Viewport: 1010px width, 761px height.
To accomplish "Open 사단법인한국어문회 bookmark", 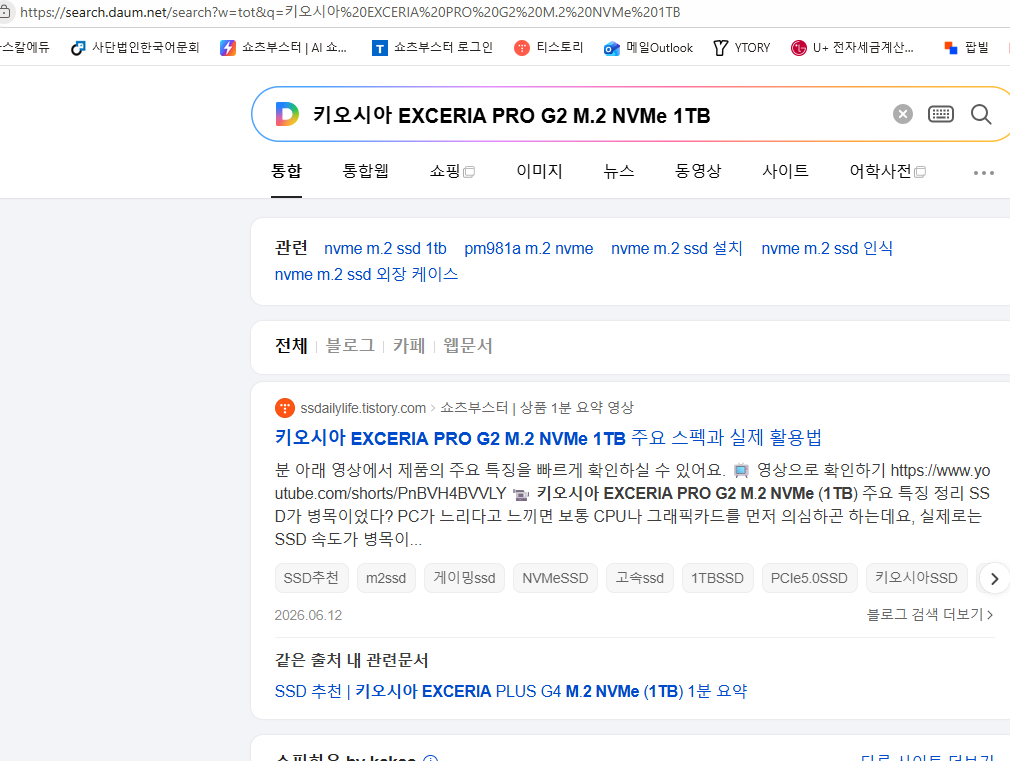I will point(135,48).
